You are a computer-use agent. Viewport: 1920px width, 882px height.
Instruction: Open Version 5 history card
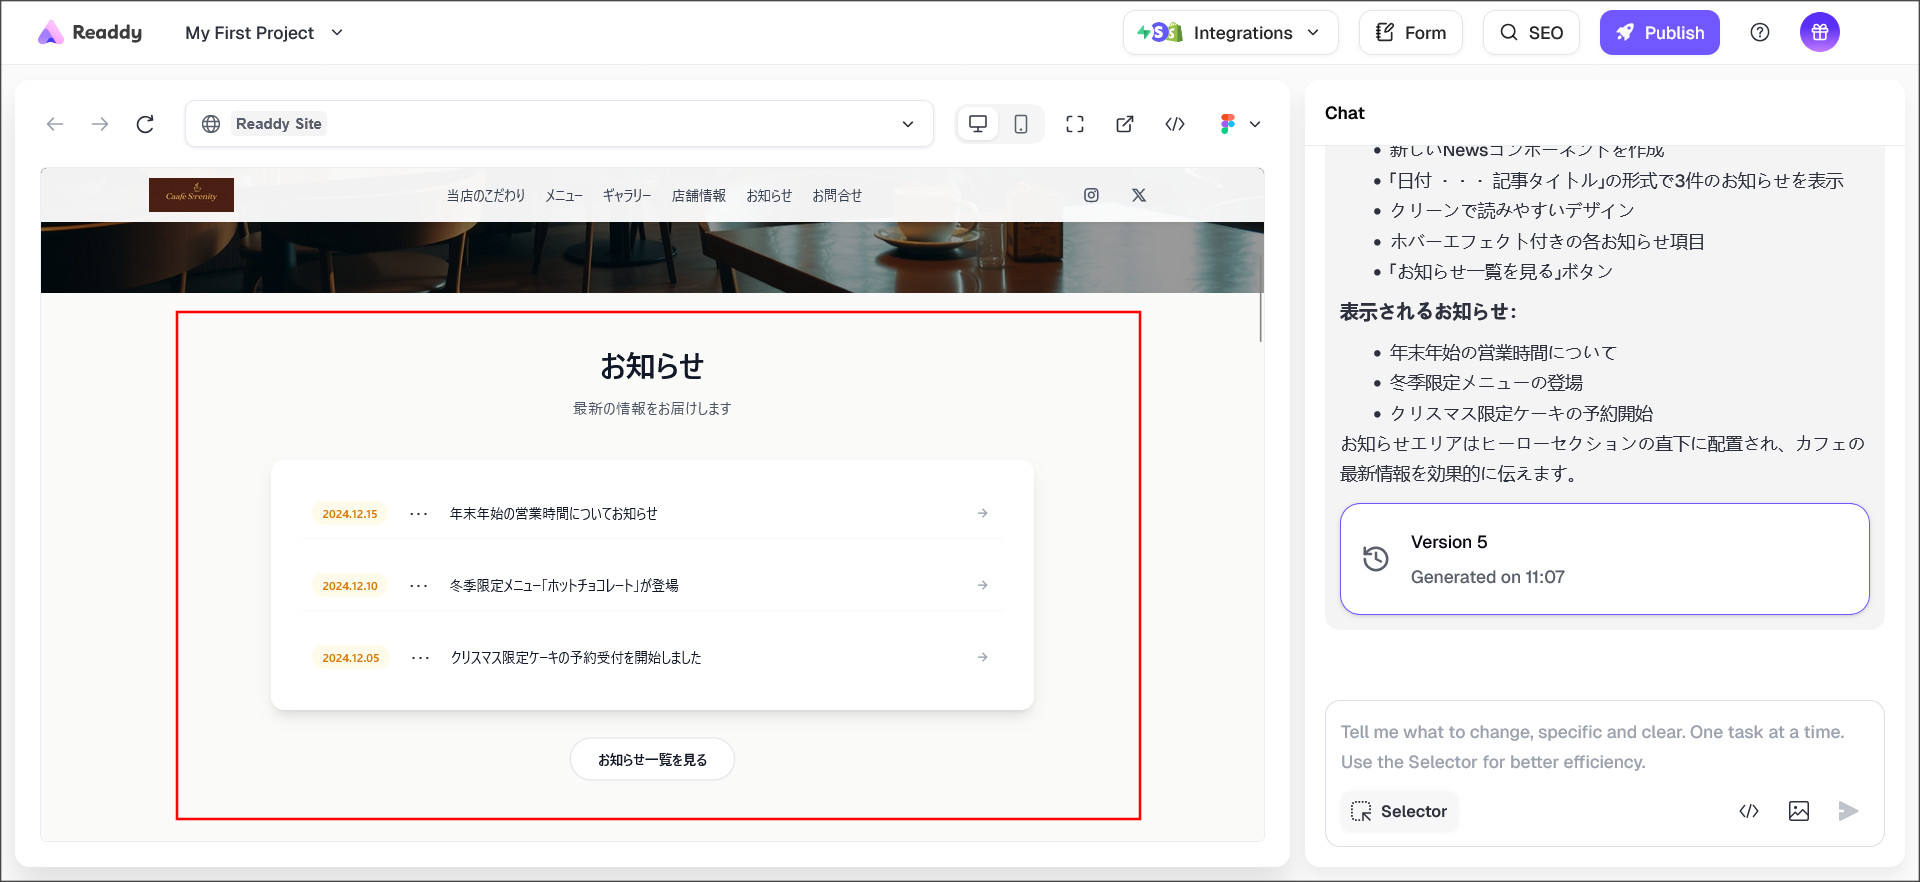1604,559
